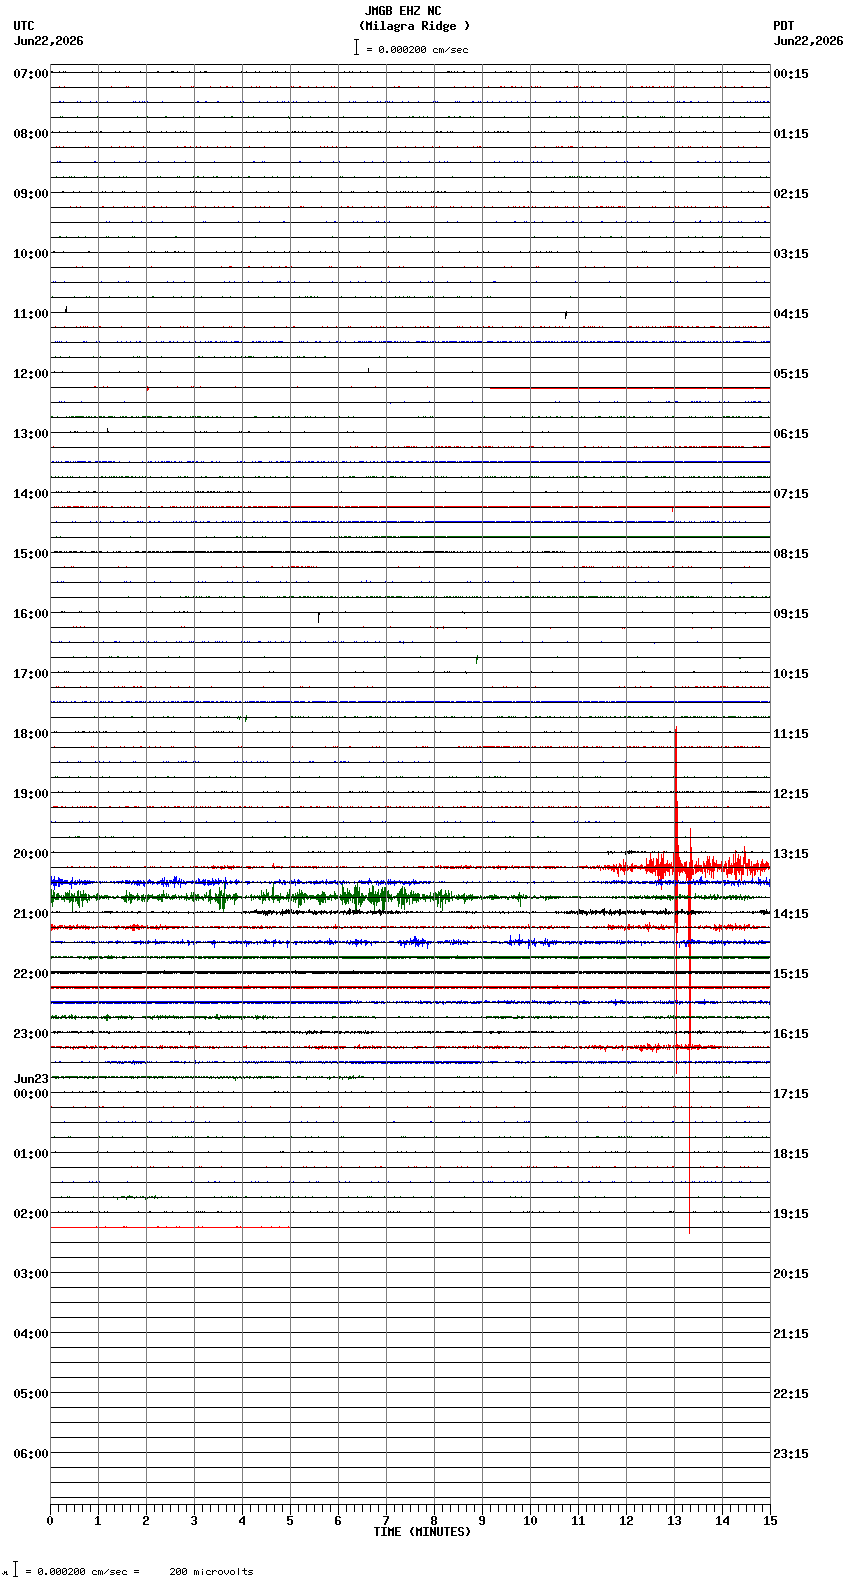The image size is (850, 1584).
Task: Click the 07:15 PDT row label
Action: coord(791,494)
